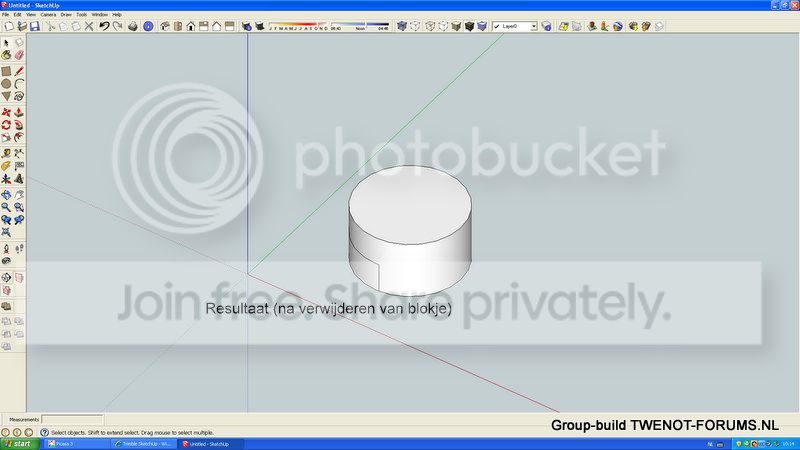Enable Shaded with Textures style
This screenshot has width=800, height=450.
tap(469, 26)
